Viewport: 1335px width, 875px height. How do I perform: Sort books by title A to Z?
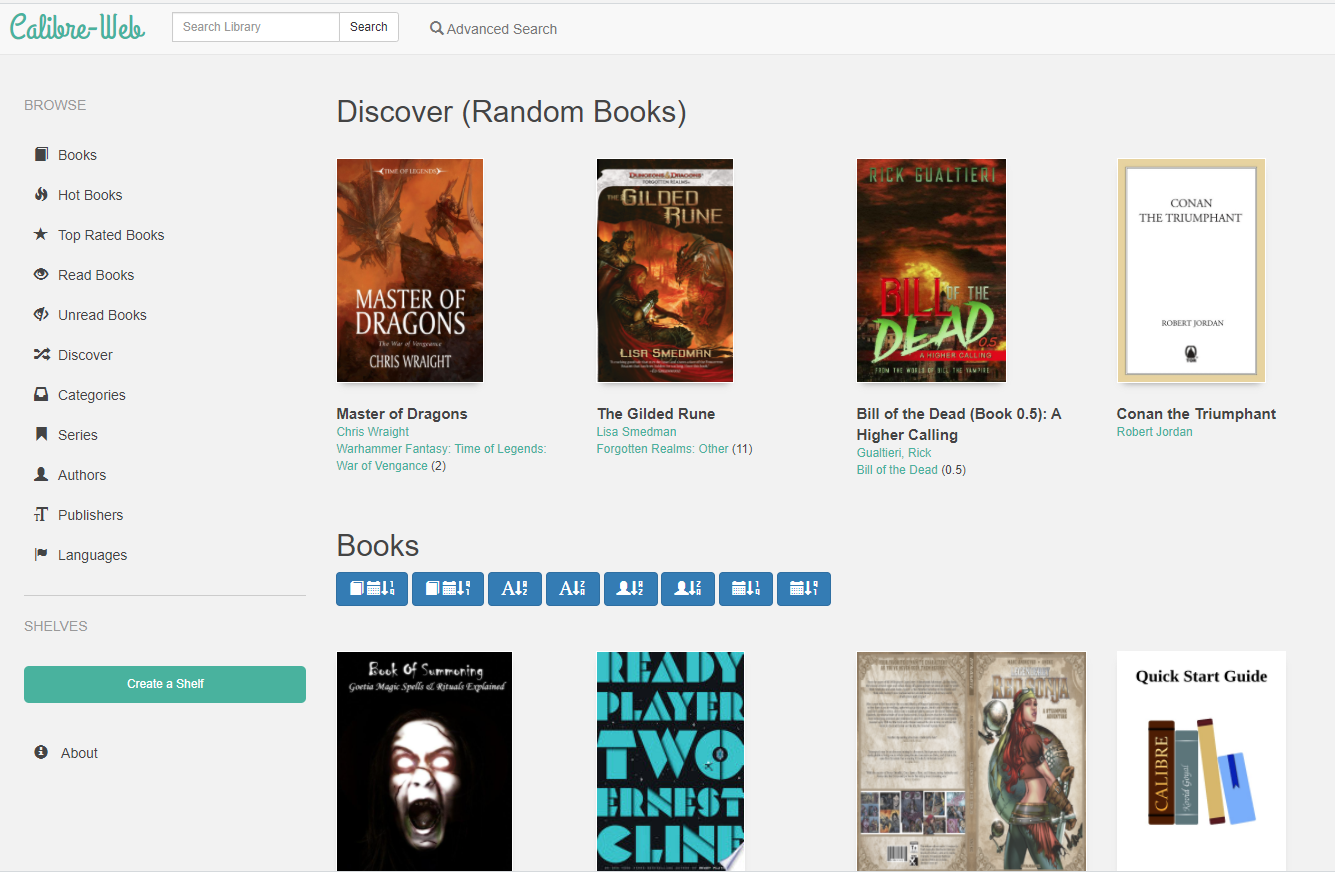coord(514,589)
